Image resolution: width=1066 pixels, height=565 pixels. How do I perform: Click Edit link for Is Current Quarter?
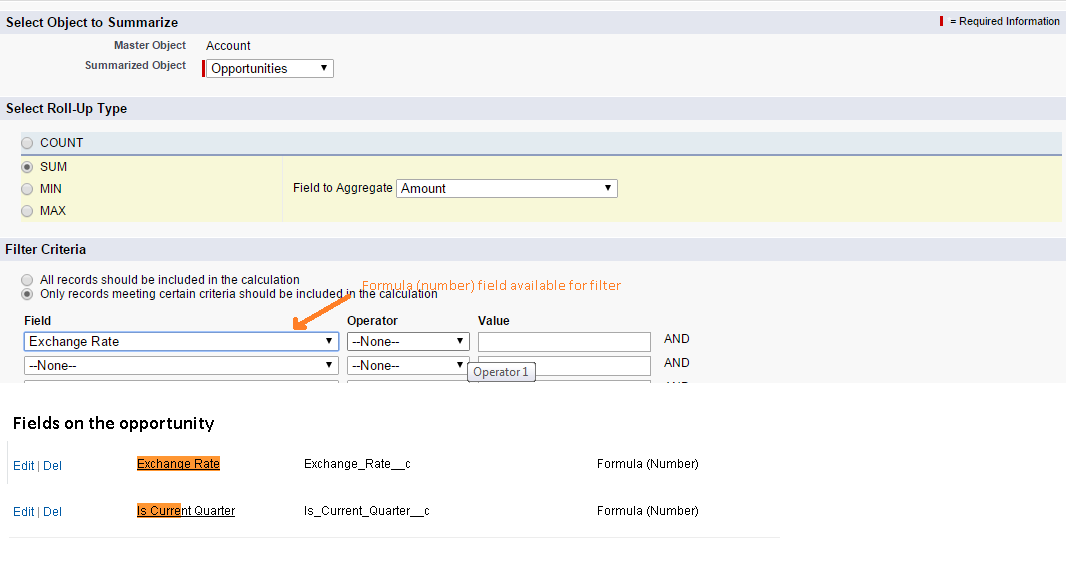click(23, 512)
